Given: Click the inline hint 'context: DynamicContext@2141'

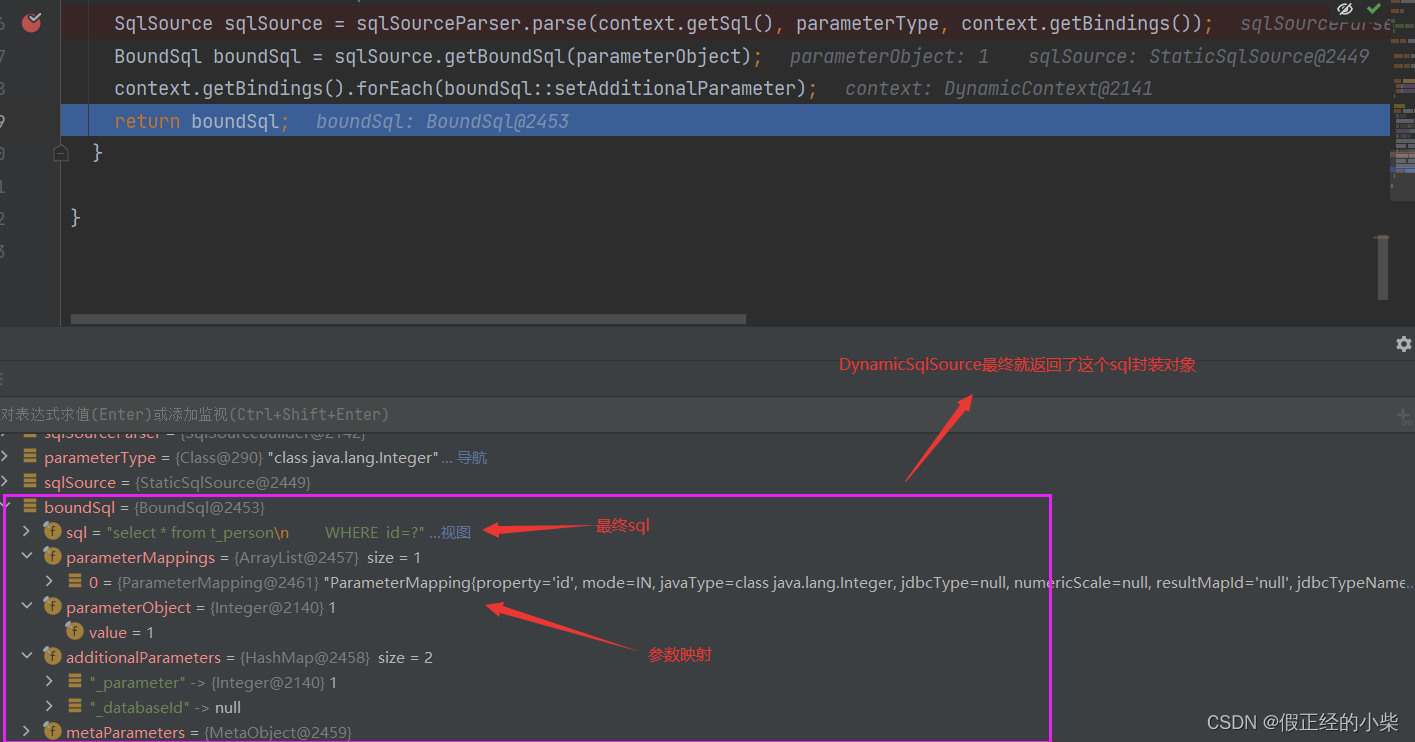Looking at the screenshot, I should (x=999, y=88).
